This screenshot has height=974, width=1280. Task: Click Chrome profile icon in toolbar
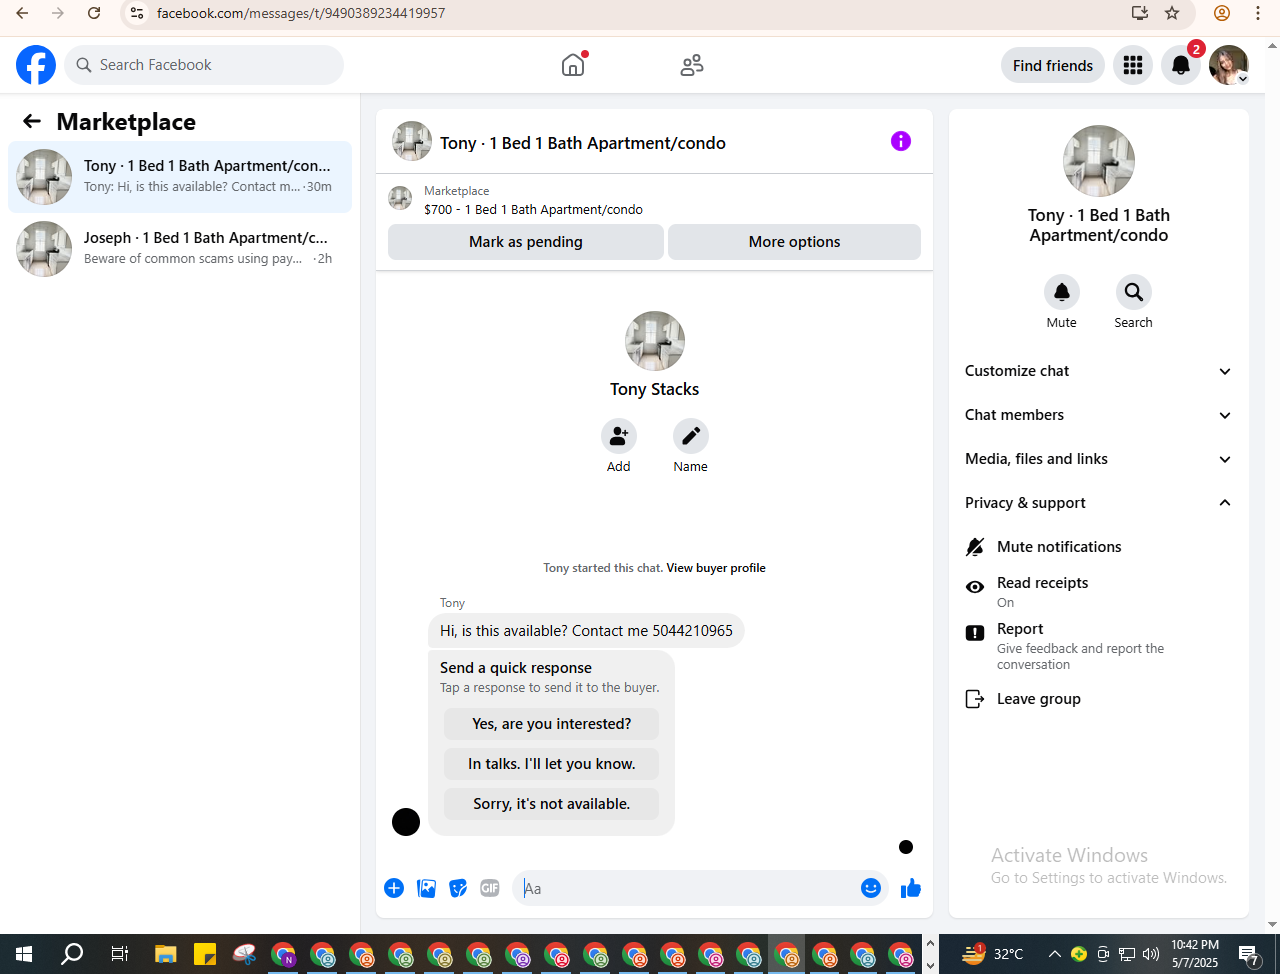click(1222, 13)
